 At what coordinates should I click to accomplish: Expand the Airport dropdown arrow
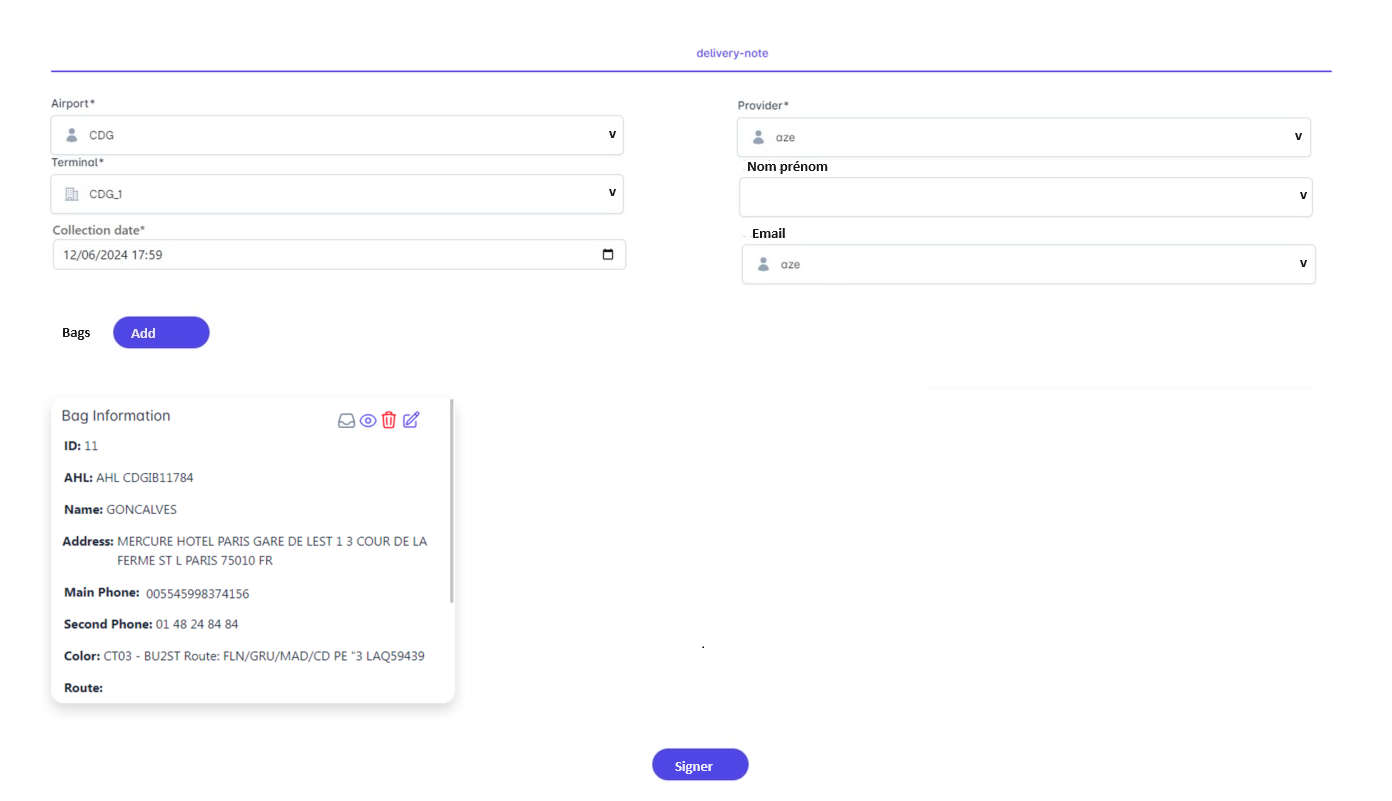tap(612, 134)
